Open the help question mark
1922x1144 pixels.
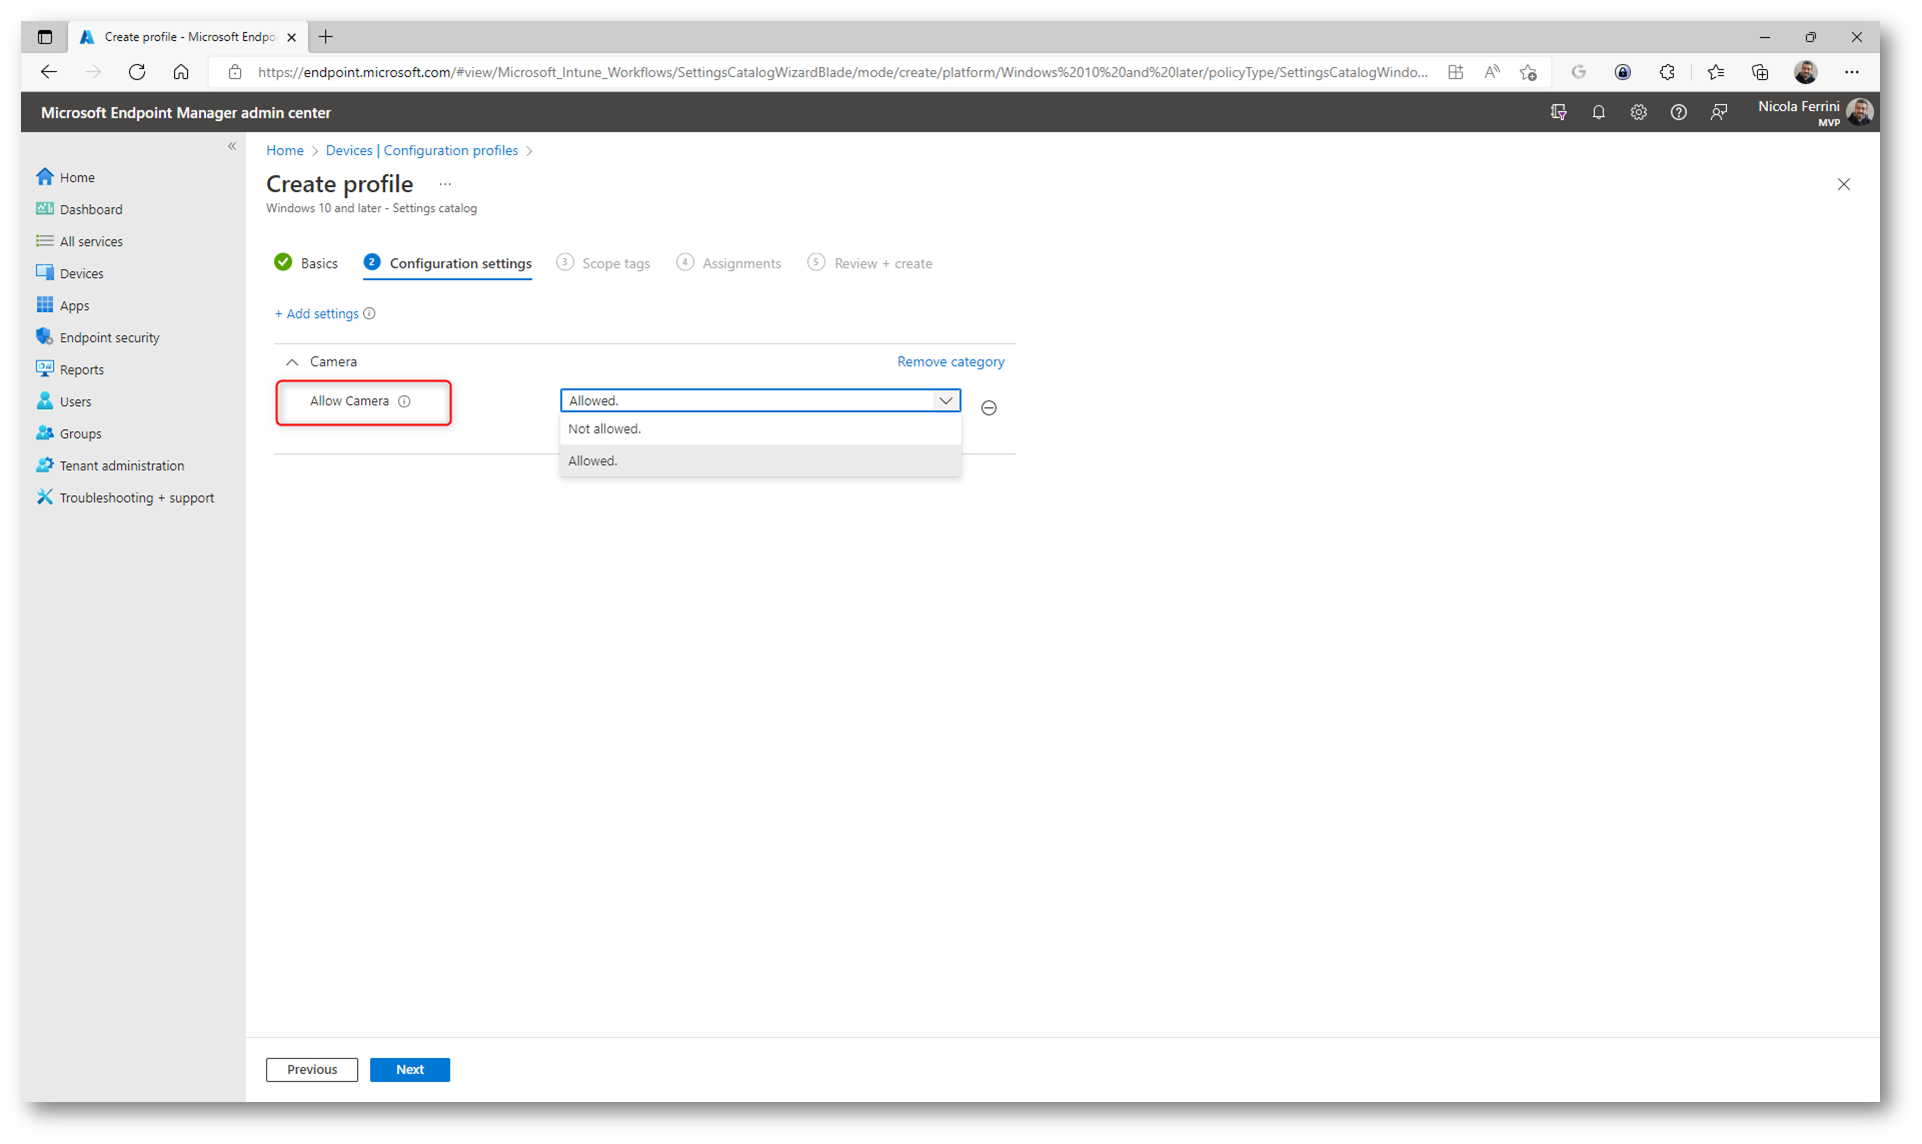click(x=1678, y=112)
